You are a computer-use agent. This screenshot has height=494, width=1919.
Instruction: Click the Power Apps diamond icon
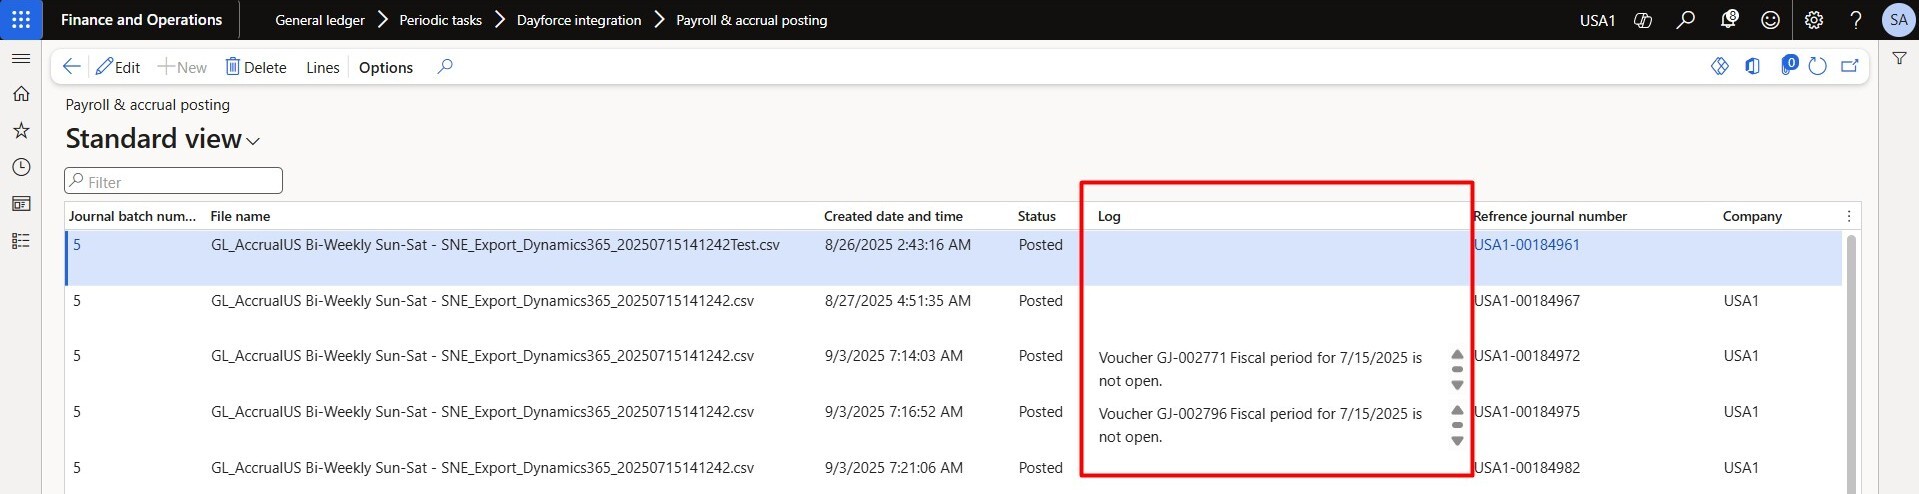click(1720, 67)
